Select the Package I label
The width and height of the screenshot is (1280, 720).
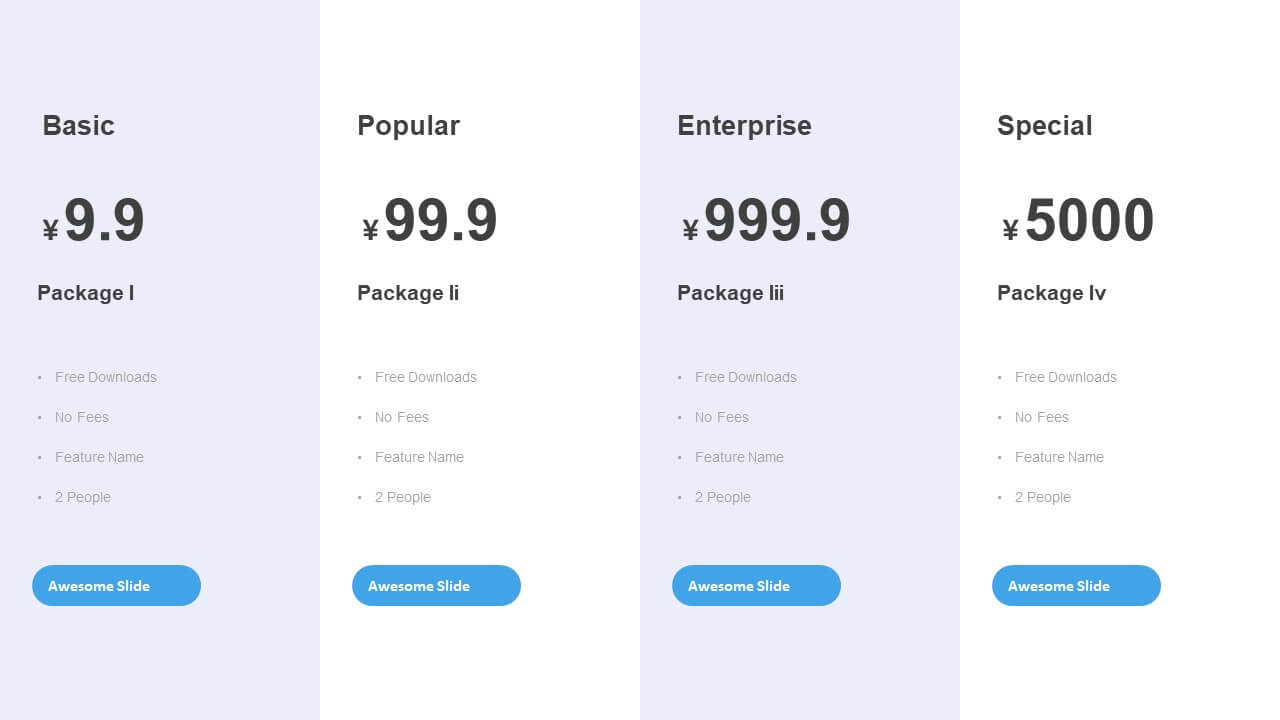click(86, 293)
